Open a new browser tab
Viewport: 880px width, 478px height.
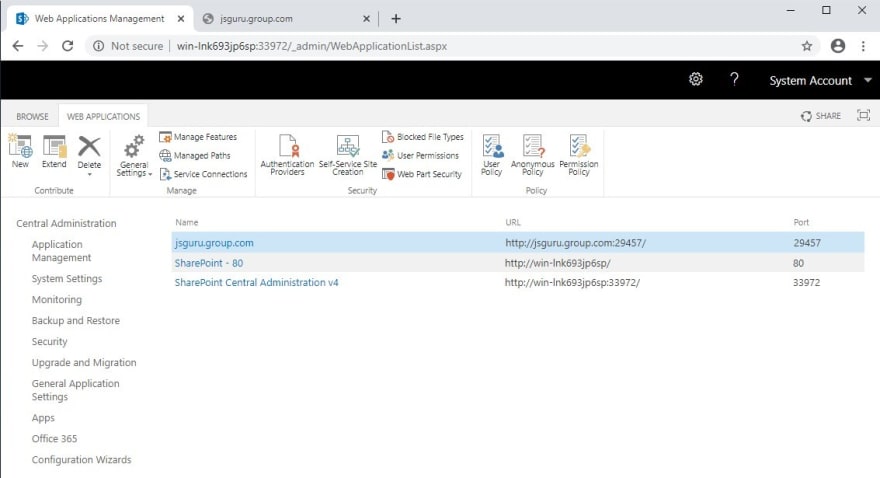tap(396, 19)
